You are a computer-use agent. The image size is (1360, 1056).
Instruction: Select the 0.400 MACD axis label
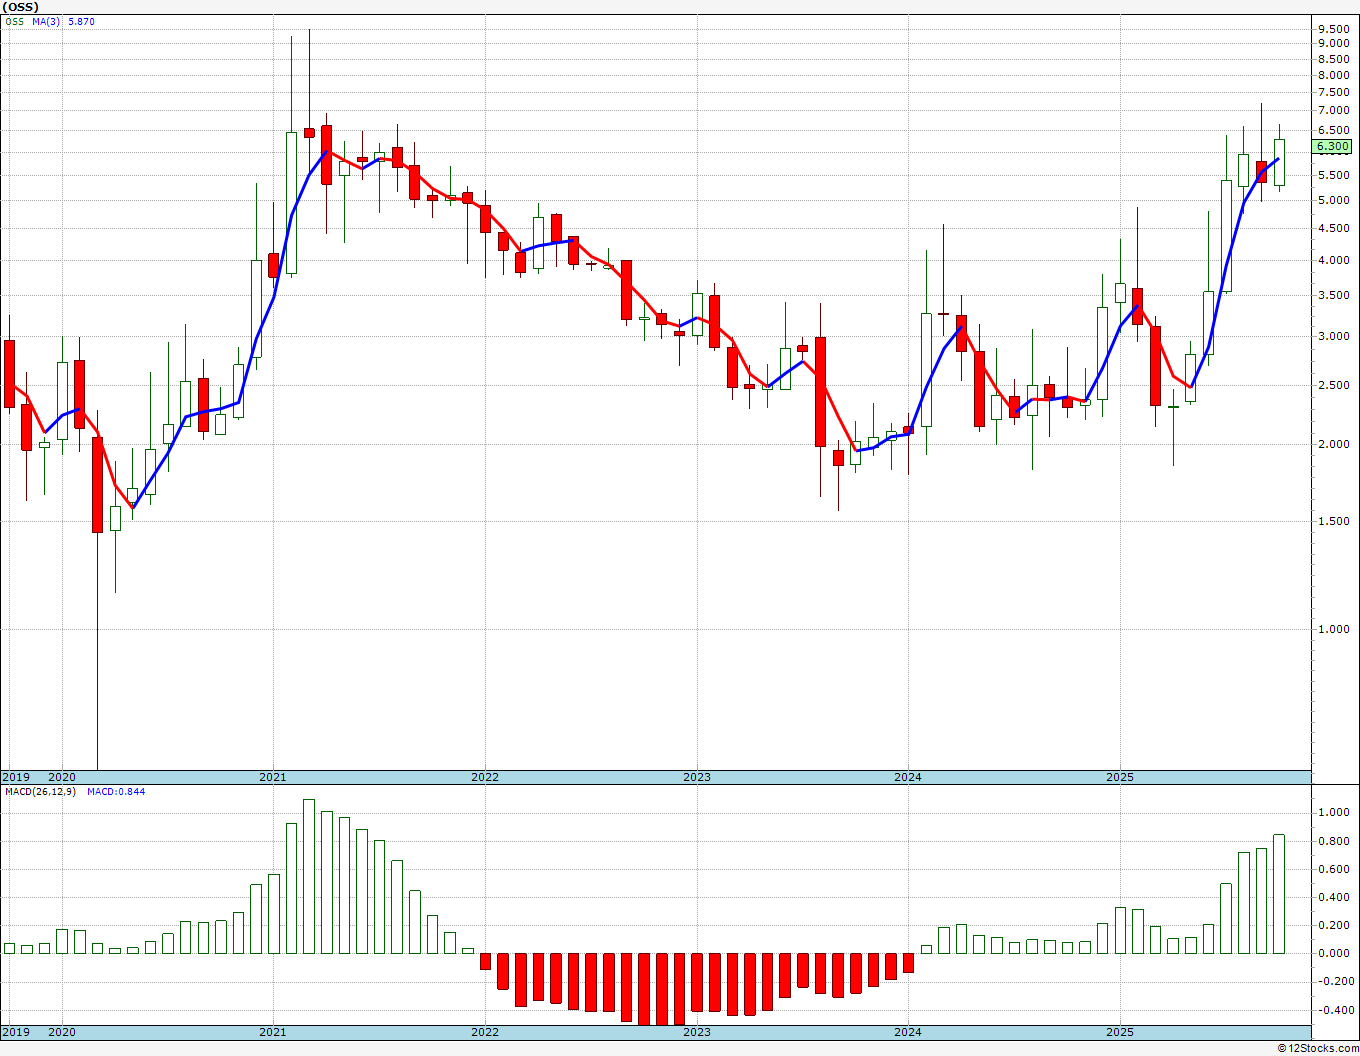(1333, 897)
